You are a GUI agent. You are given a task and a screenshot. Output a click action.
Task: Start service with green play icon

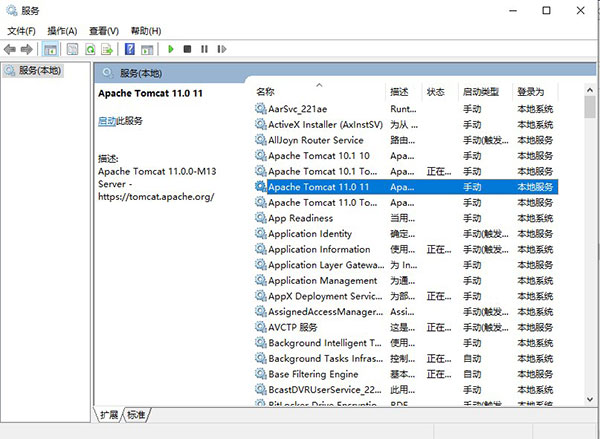click(171, 49)
